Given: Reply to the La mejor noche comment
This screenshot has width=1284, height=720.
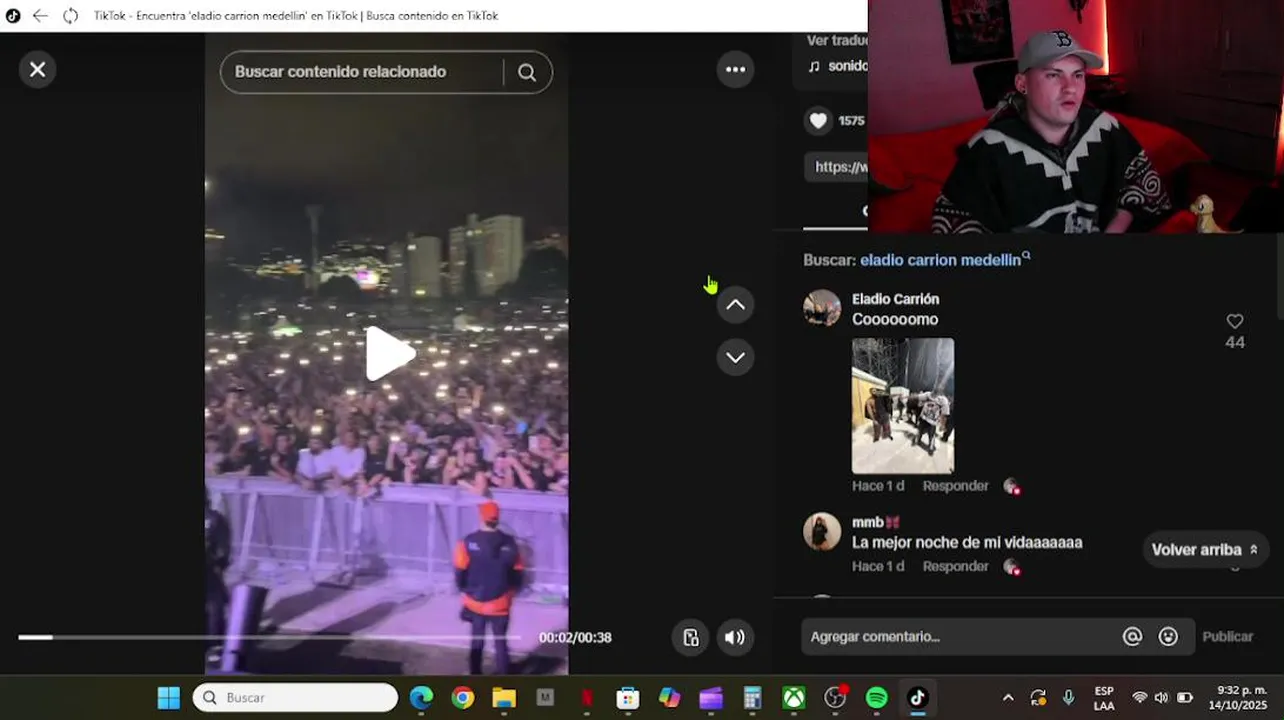Looking at the screenshot, I should click(x=955, y=566).
